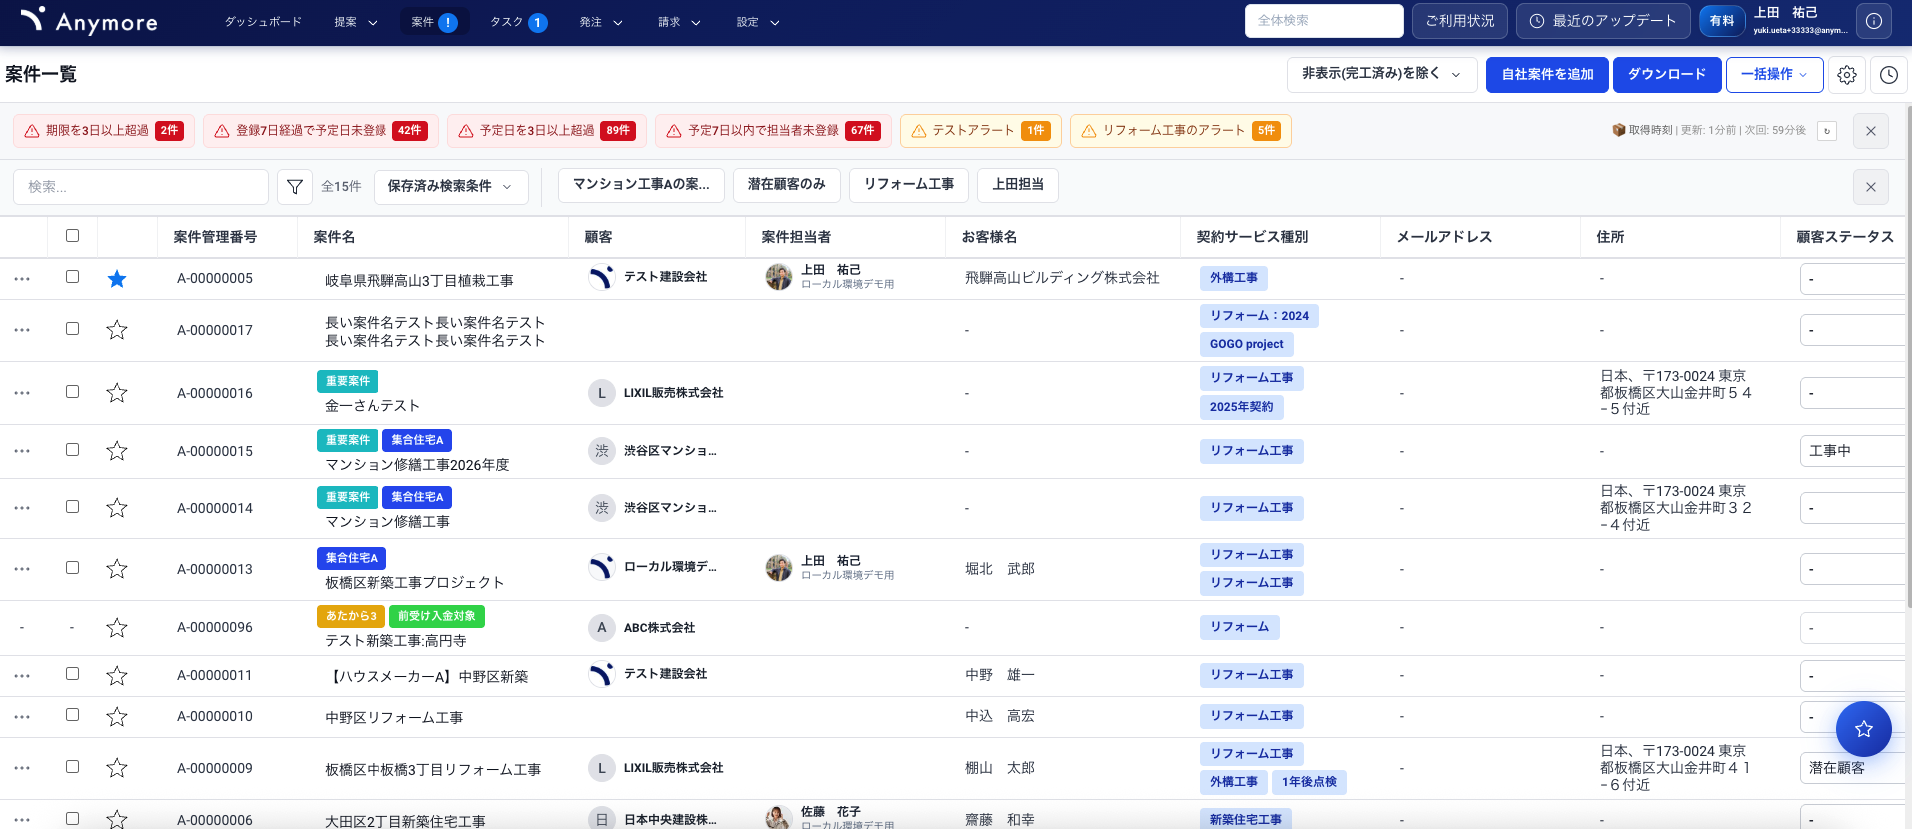Click the 全体検索 search field
The width and height of the screenshot is (1912, 829).
point(1324,21)
